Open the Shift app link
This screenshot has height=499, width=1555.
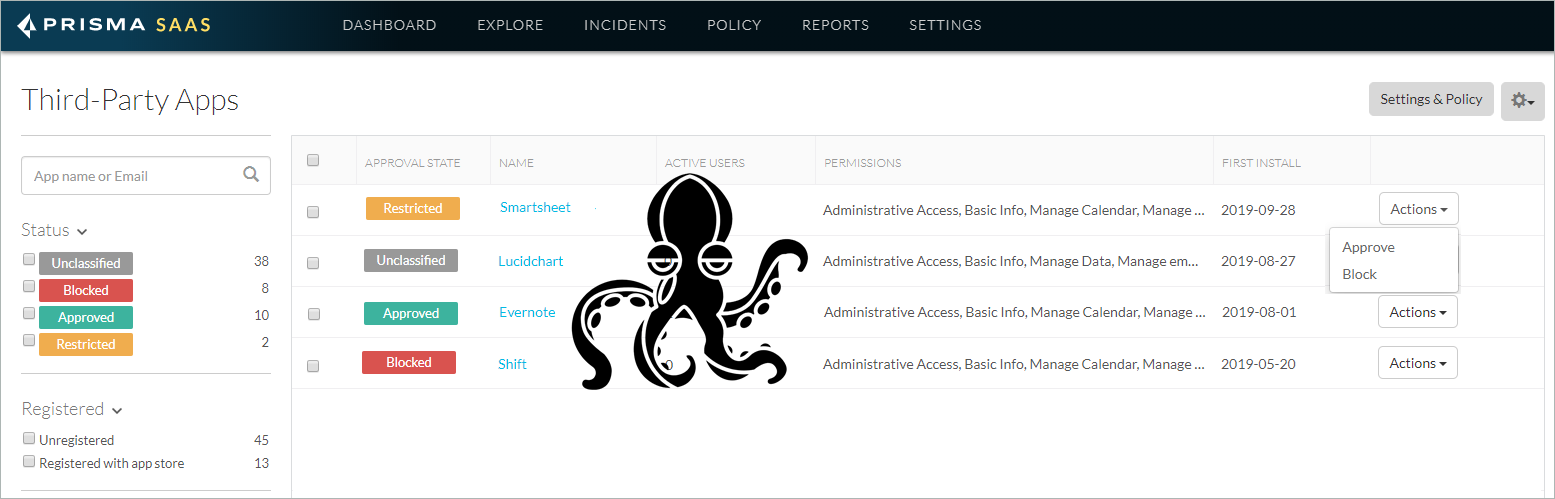click(512, 364)
